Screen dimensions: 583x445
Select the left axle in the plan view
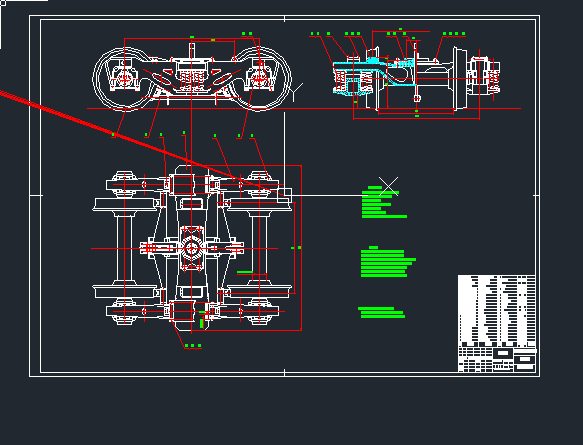click(x=124, y=248)
